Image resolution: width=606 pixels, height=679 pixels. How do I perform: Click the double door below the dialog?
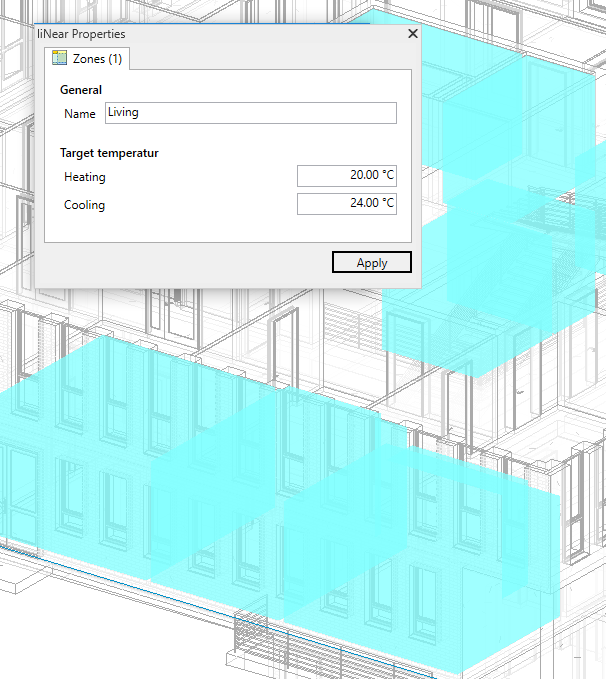[x=177, y=313]
